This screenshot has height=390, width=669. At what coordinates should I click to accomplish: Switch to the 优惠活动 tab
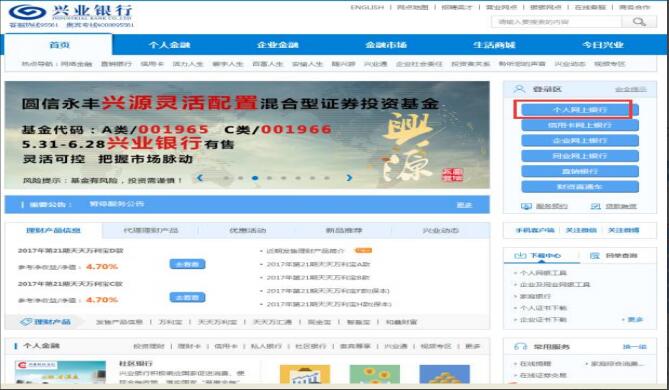click(x=247, y=230)
